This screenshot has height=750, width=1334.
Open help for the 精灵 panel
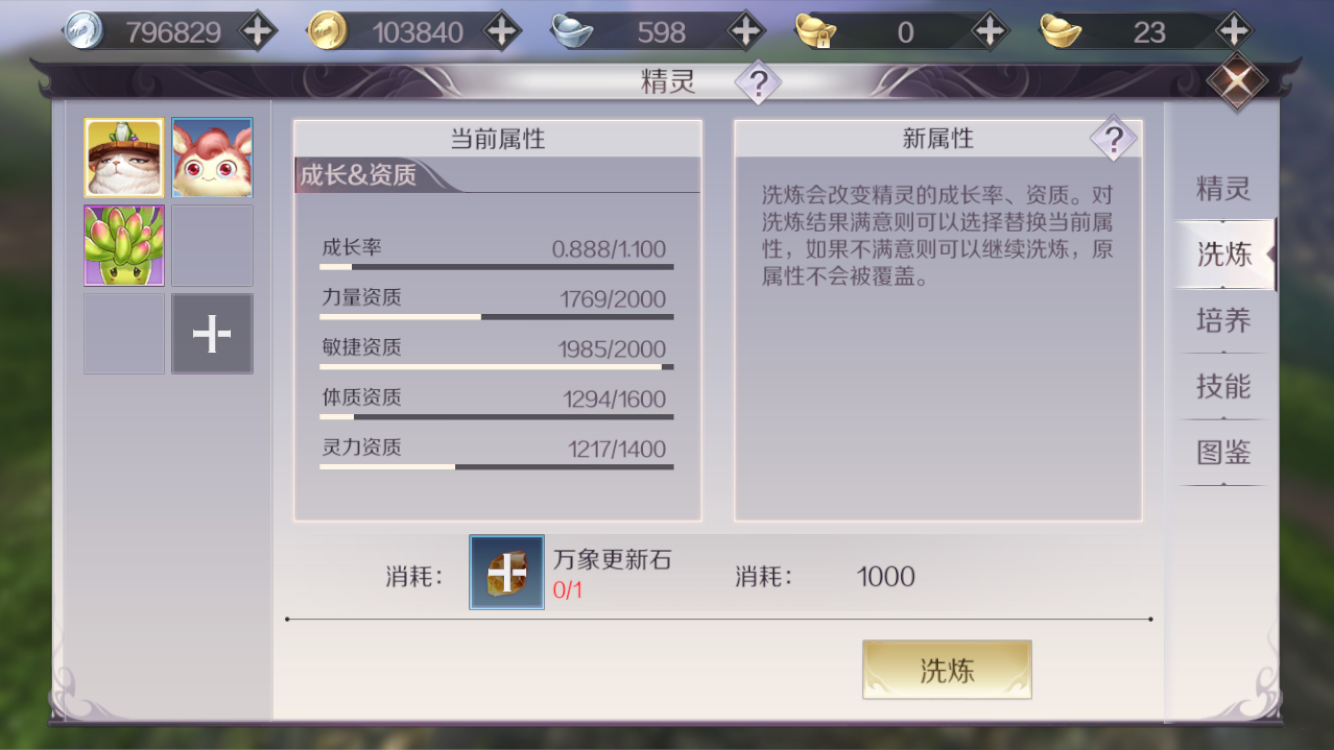pyautogui.click(x=758, y=83)
